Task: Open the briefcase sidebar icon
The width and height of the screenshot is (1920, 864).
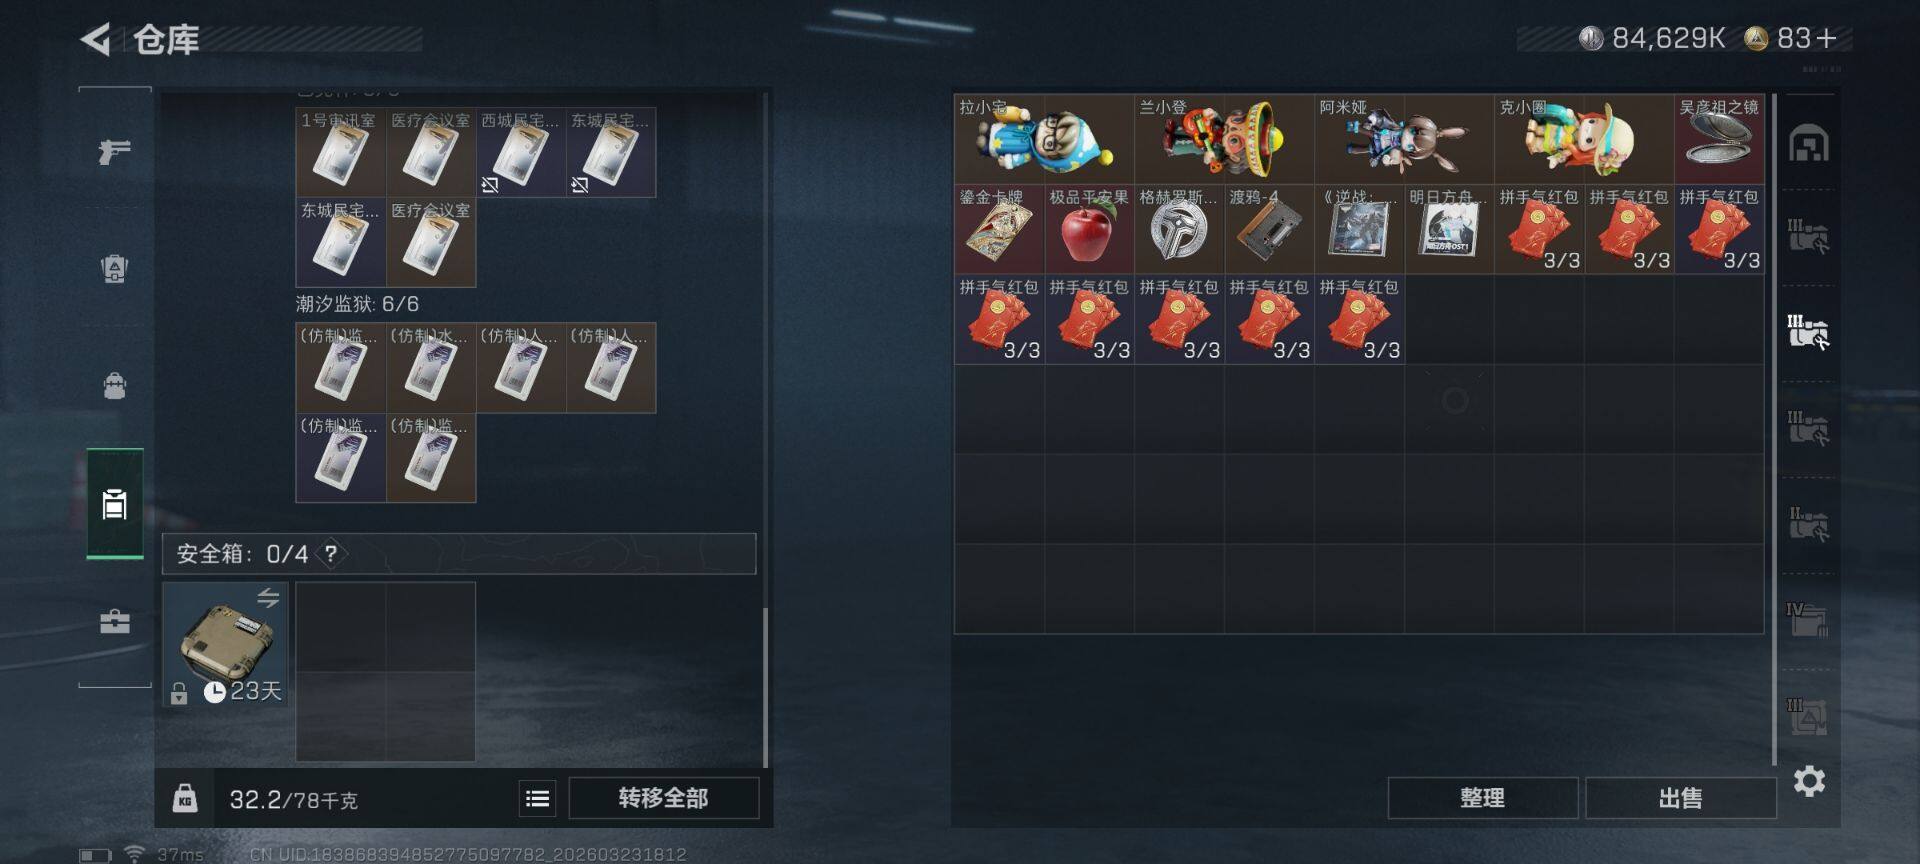Action: coord(115,622)
